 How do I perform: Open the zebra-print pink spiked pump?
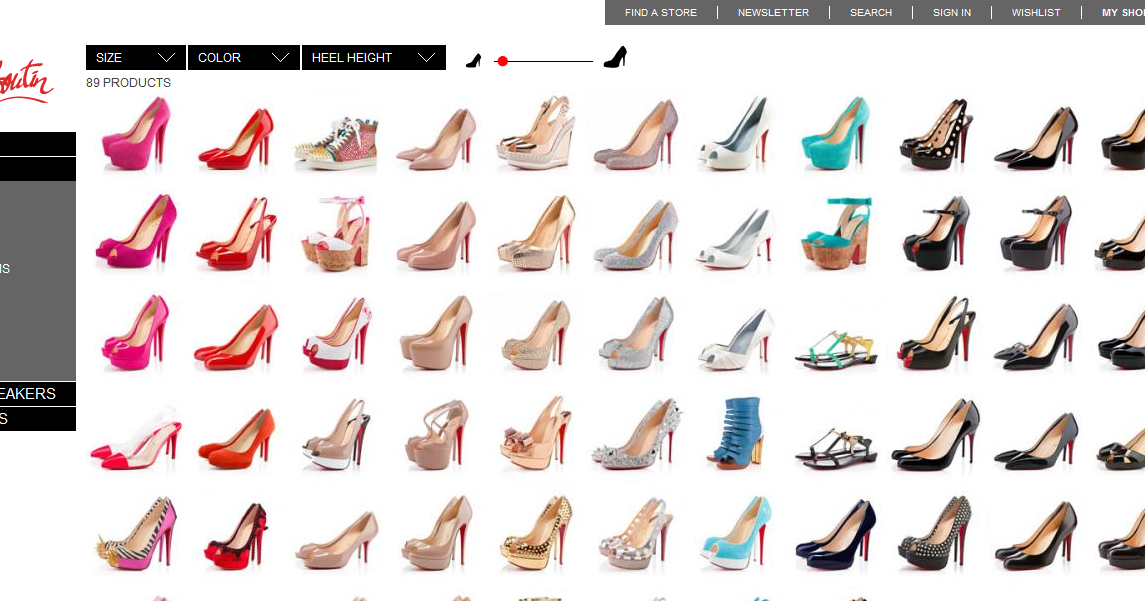137,535
